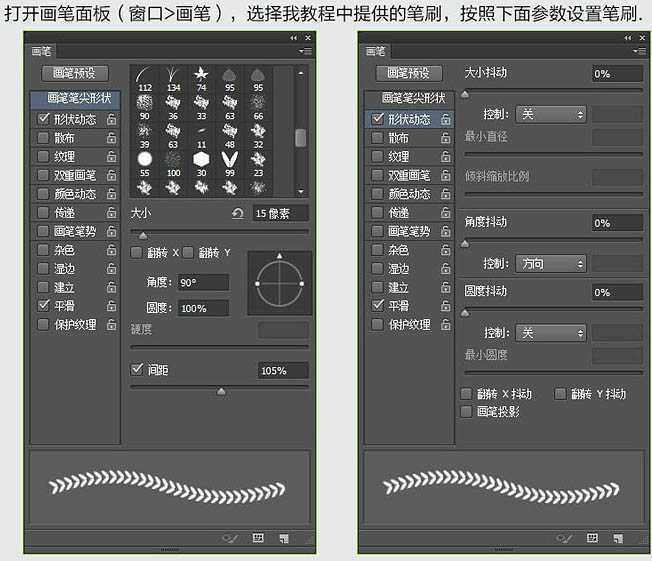This screenshot has height=561, width=652.
Task: Open 控制 dropdown under 圆度抖动
Action: [551, 333]
